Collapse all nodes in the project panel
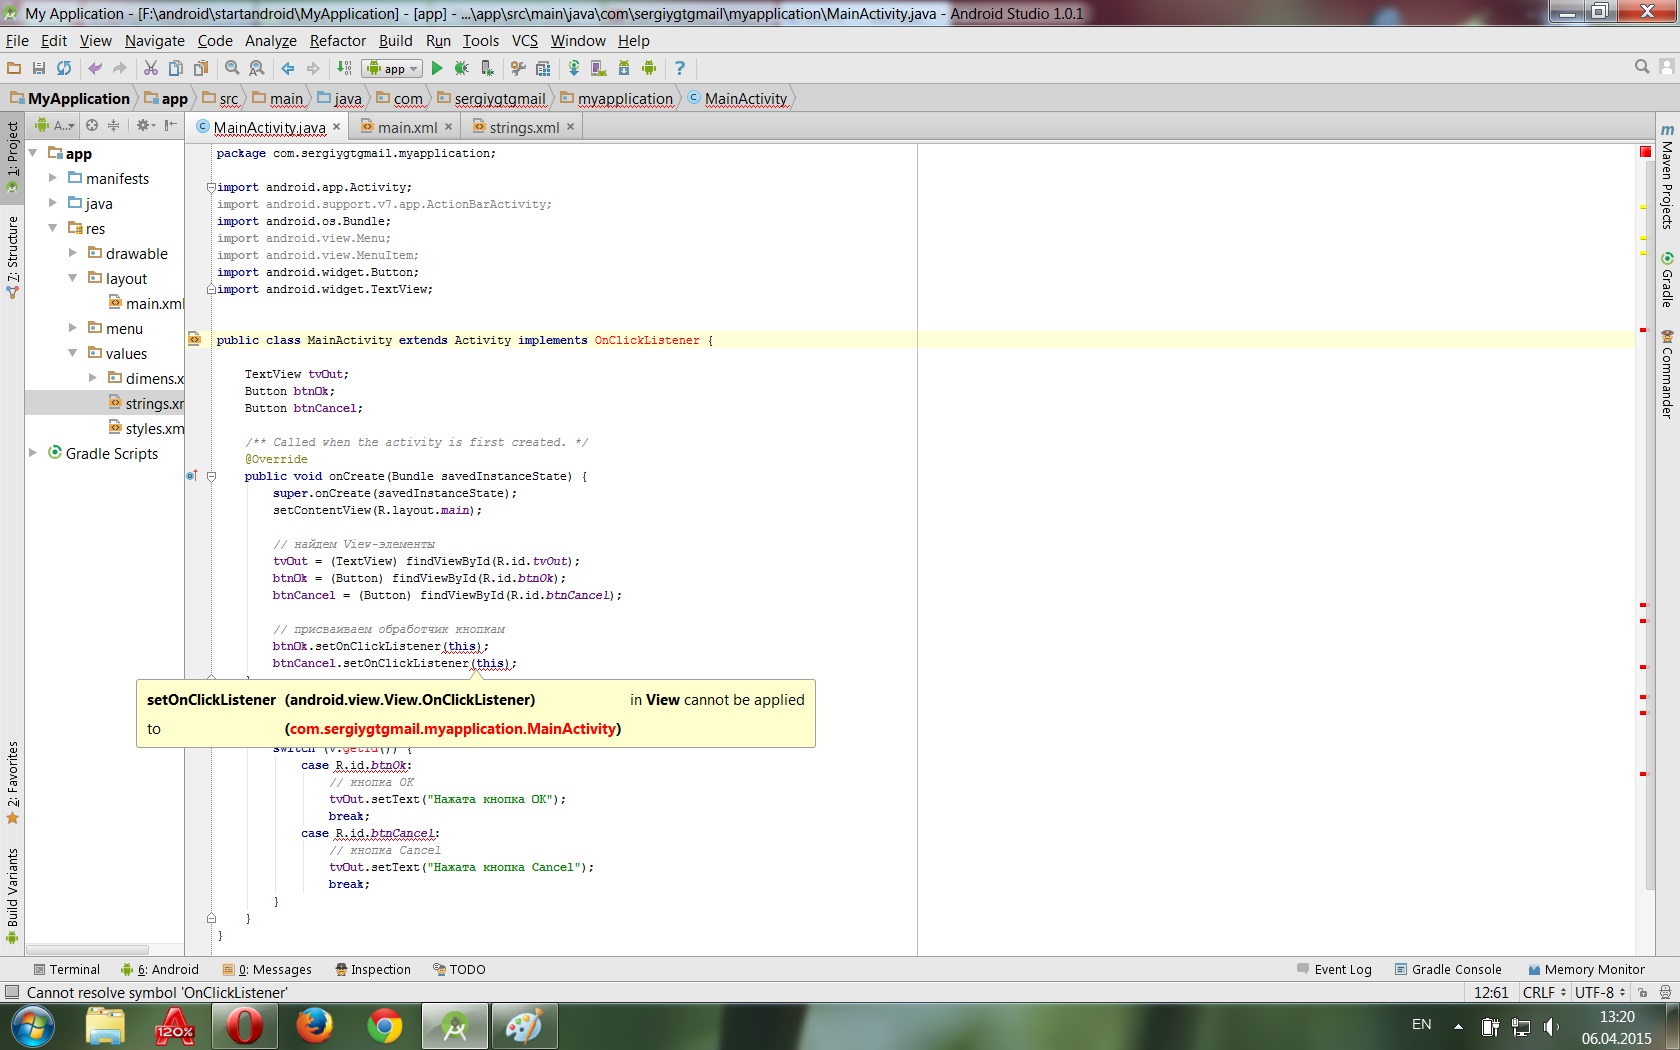The image size is (1680, 1050). tap(114, 125)
